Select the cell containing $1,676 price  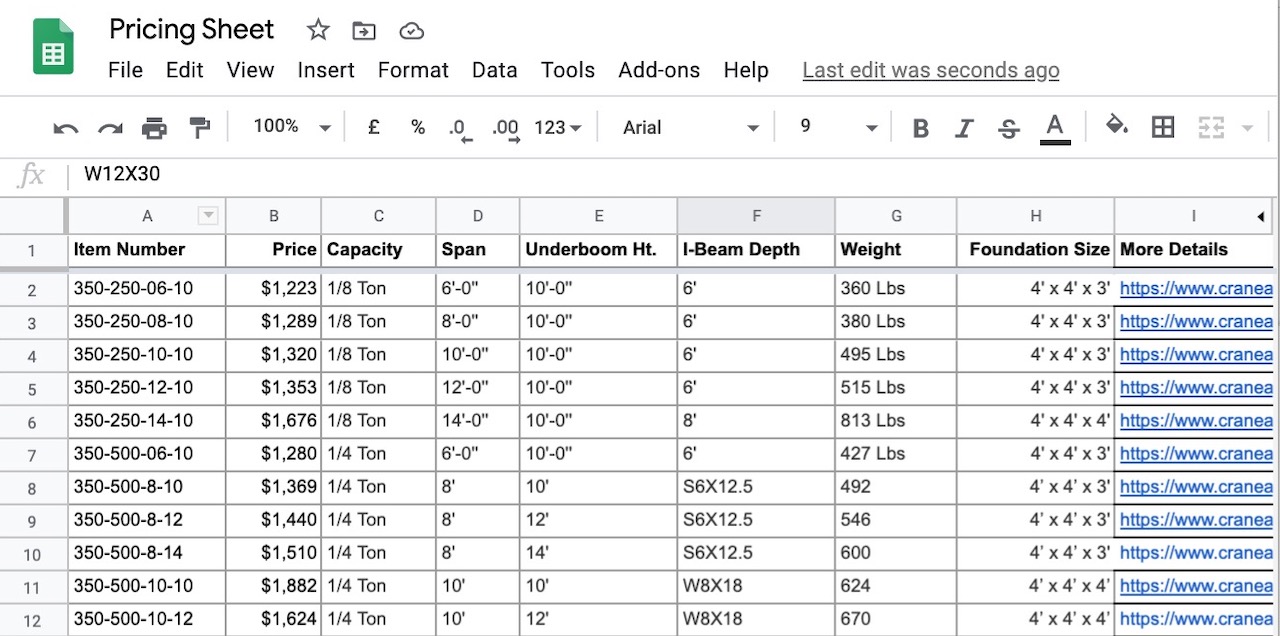point(274,421)
